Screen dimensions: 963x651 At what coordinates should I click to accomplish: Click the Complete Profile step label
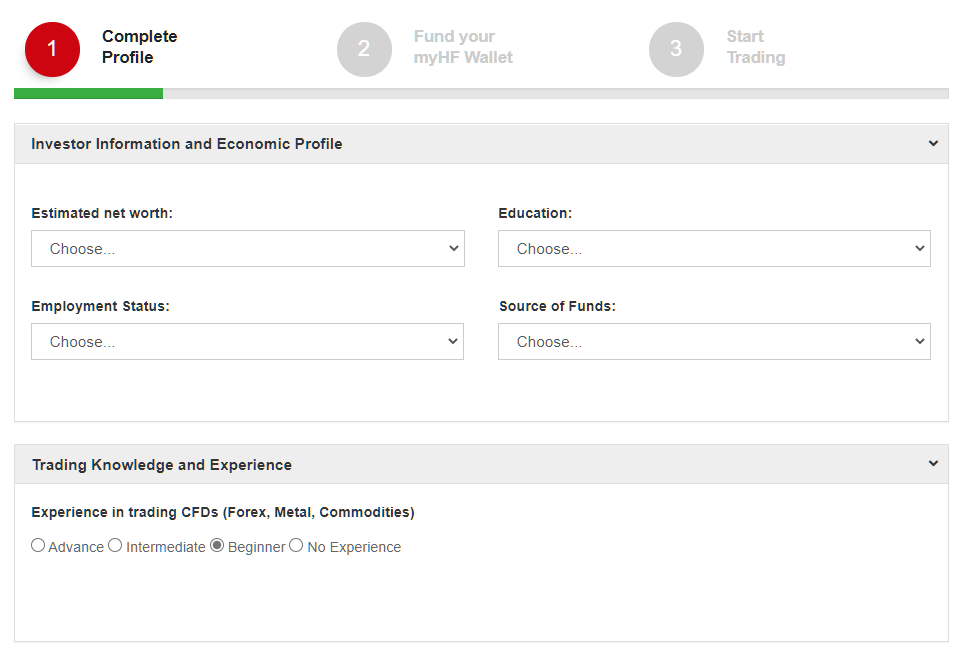coord(139,47)
